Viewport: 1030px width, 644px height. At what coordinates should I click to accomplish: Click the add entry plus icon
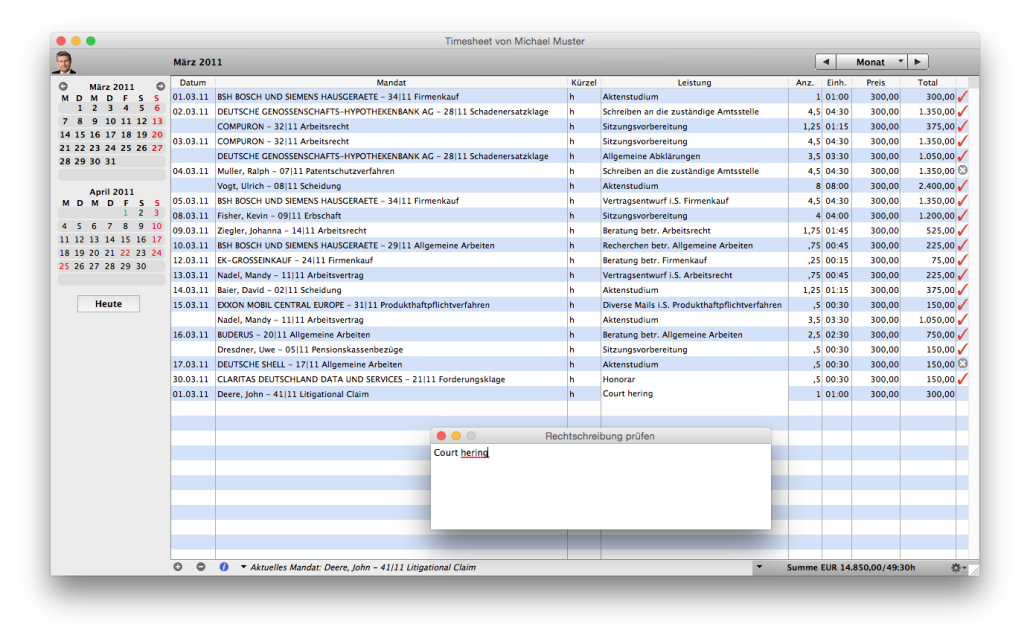coord(178,567)
